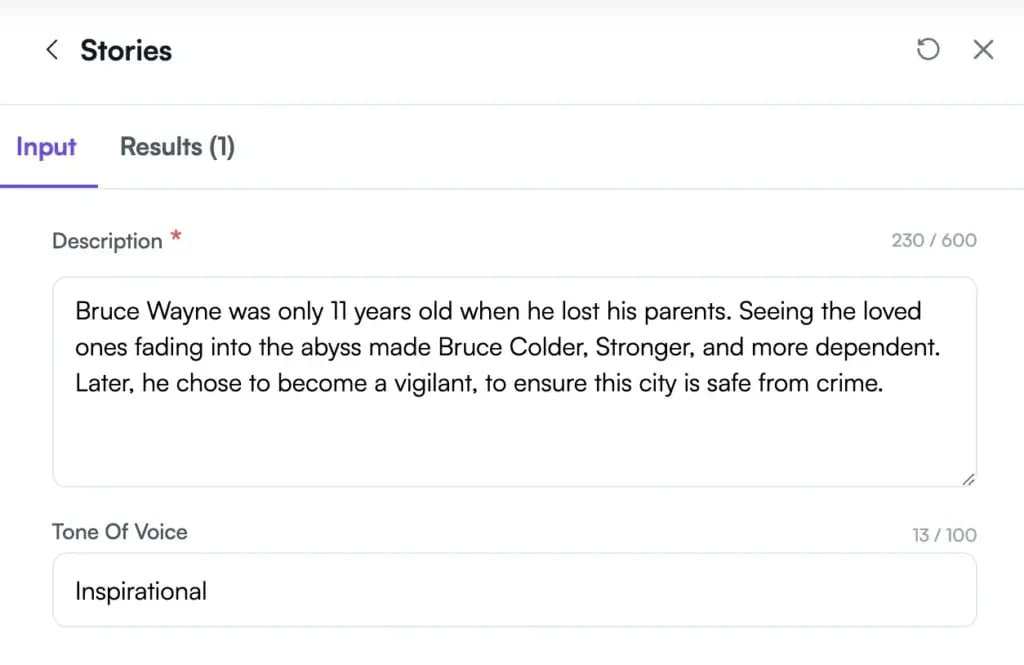
Task: Click the 230 / 600 character counter
Action: [934, 241]
